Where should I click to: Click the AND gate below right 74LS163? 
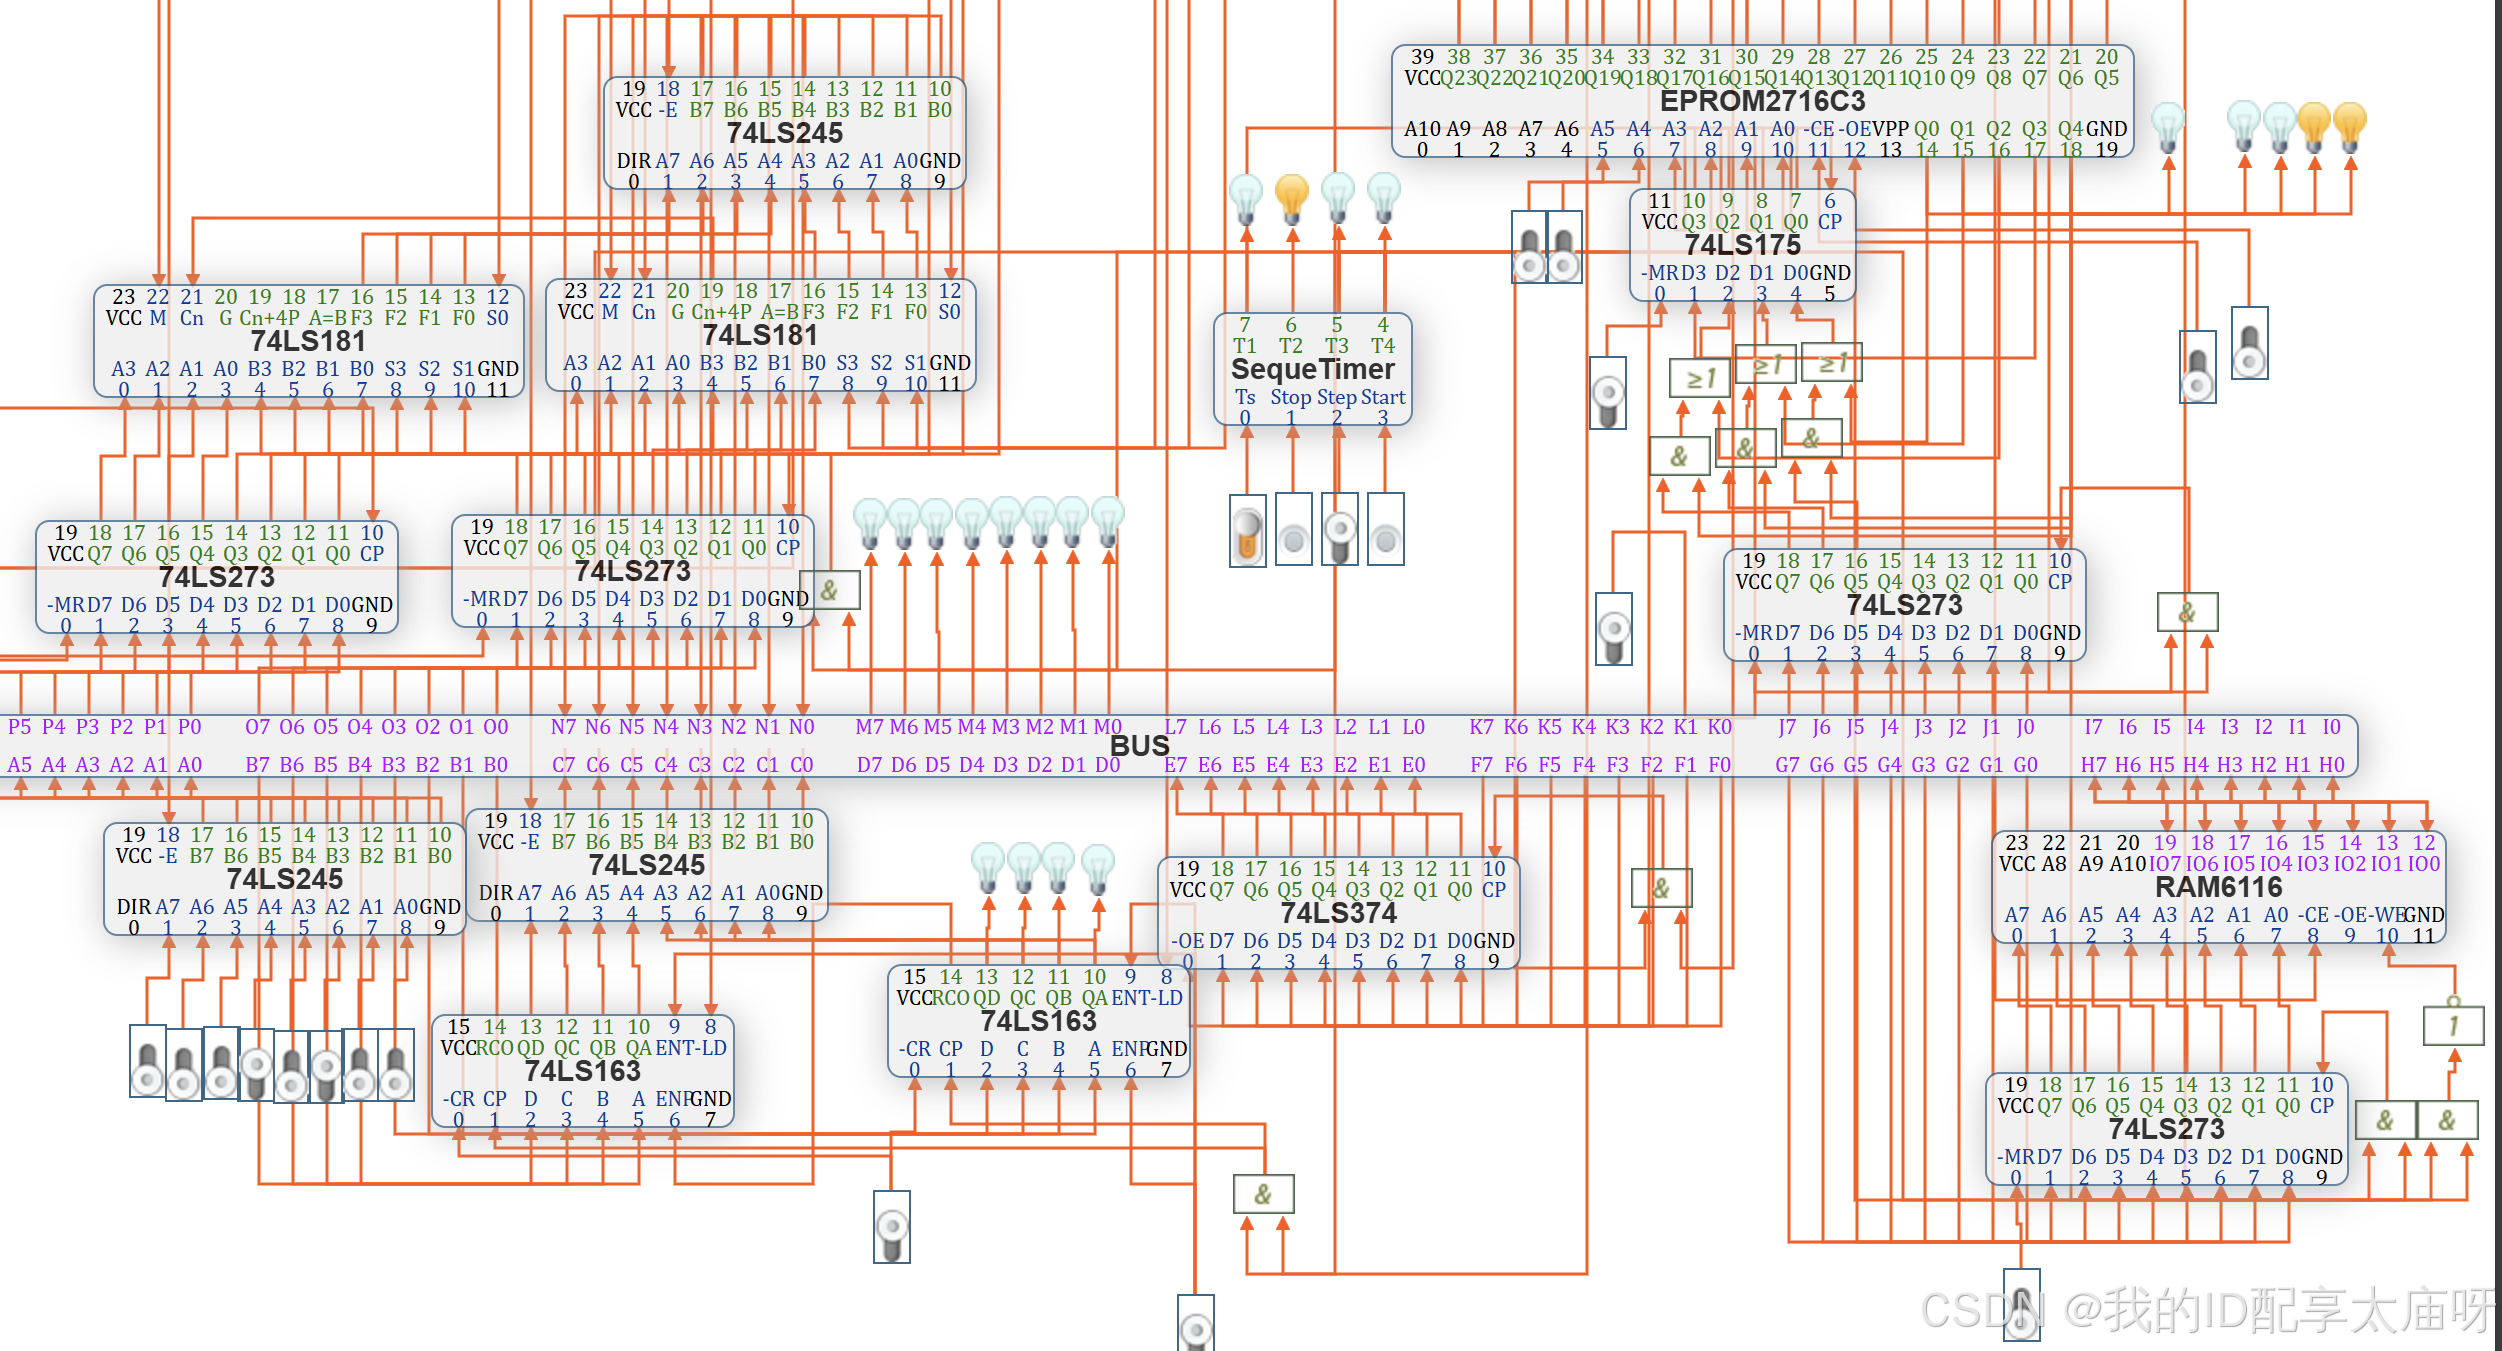(x=1263, y=1194)
